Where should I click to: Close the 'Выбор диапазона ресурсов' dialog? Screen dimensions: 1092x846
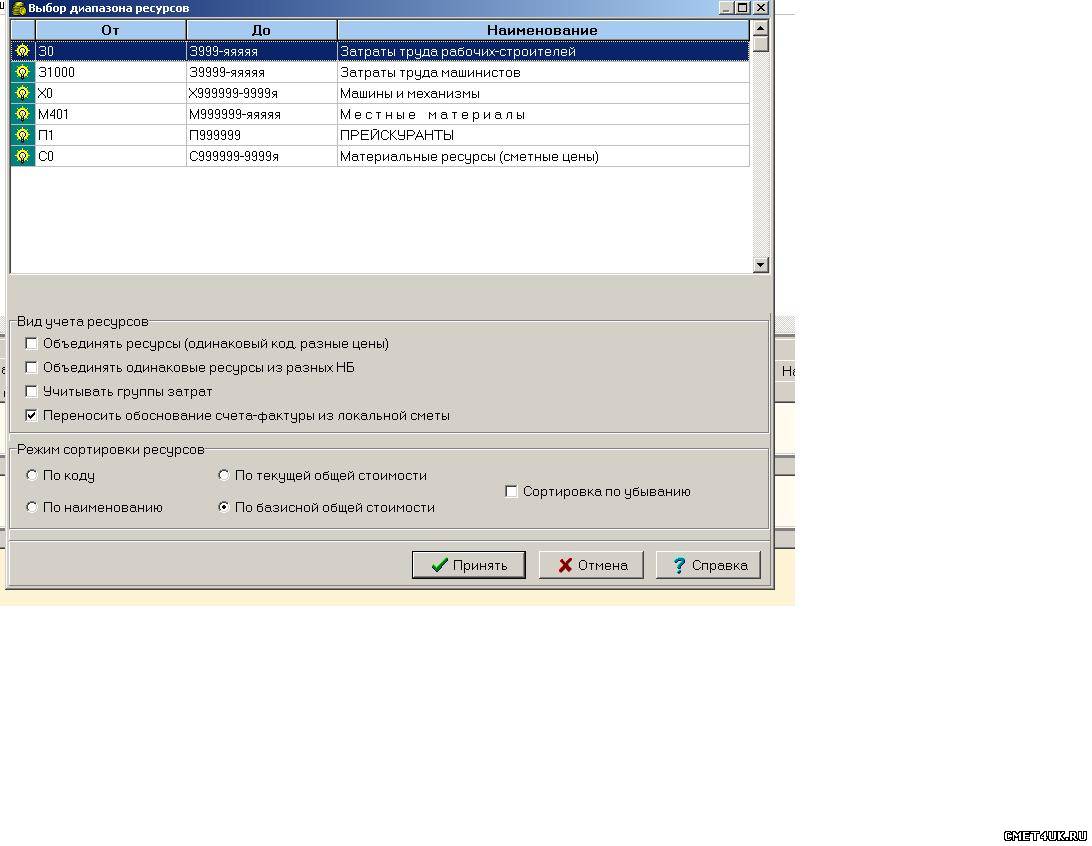point(760,8)
